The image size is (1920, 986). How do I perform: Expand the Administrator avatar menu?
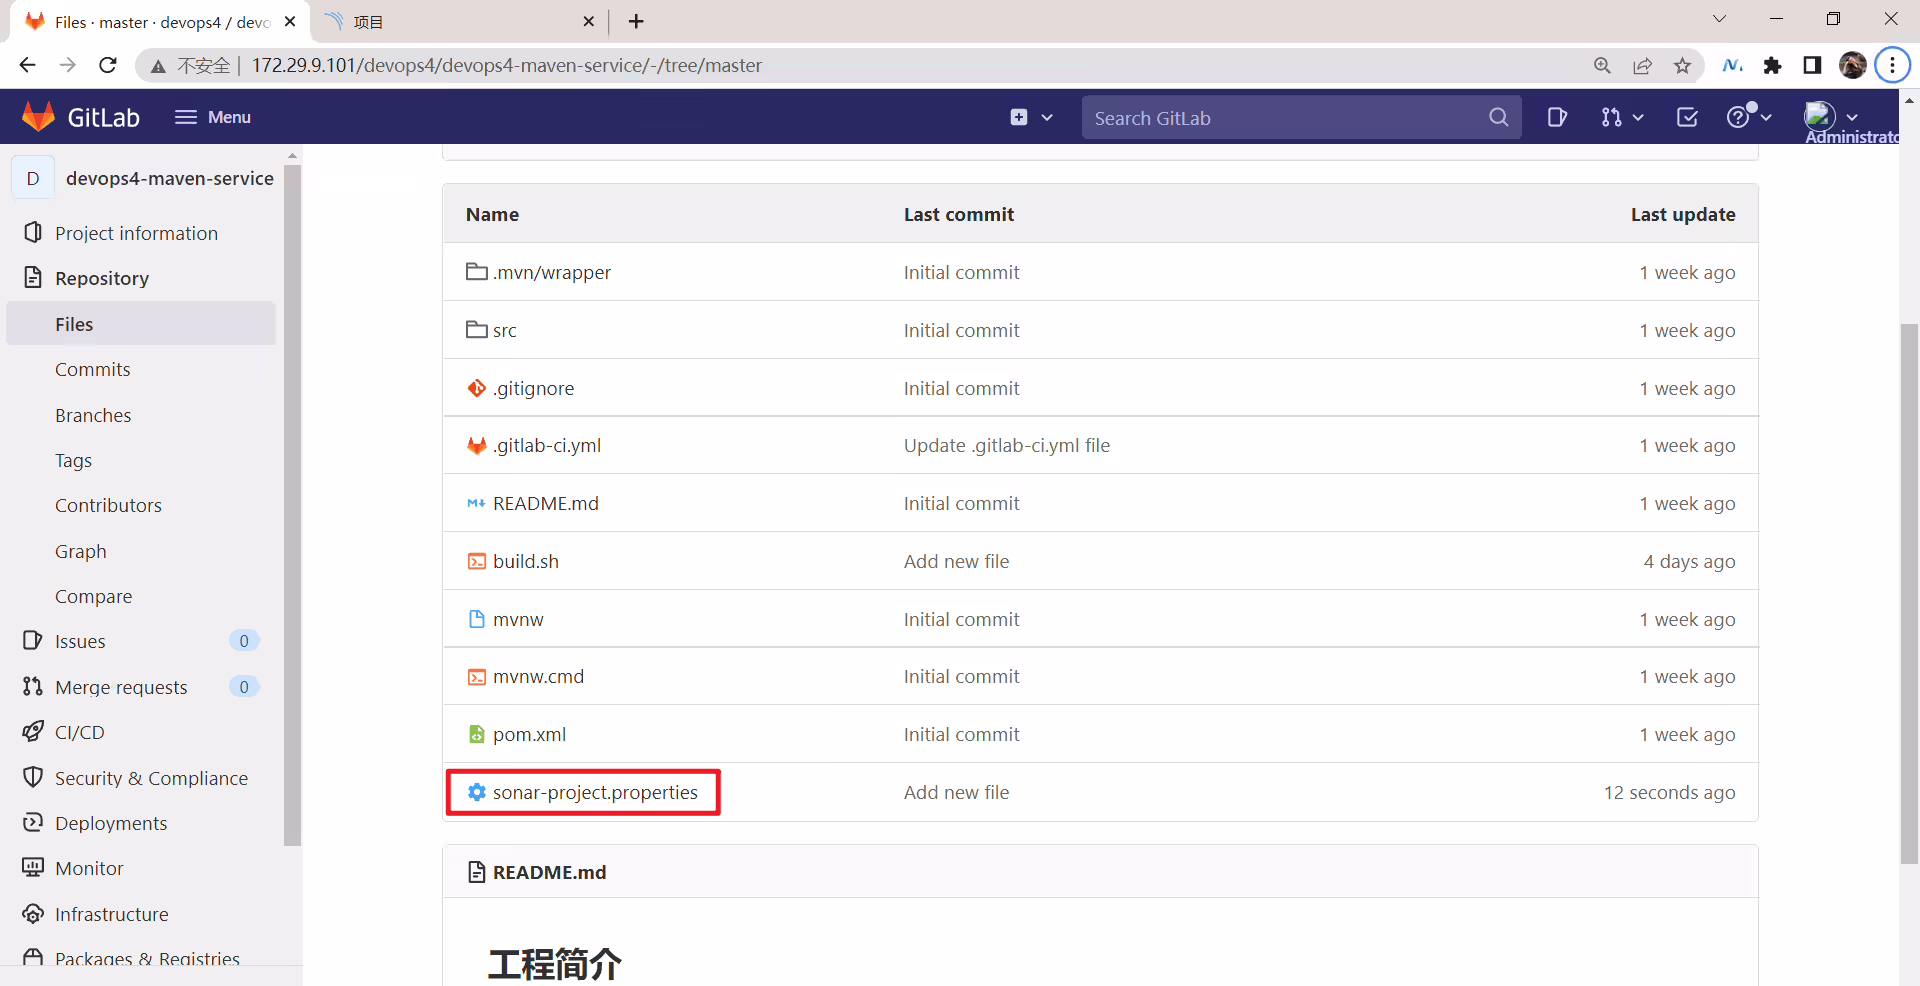pyautogui.click(x=1832, y=117)
